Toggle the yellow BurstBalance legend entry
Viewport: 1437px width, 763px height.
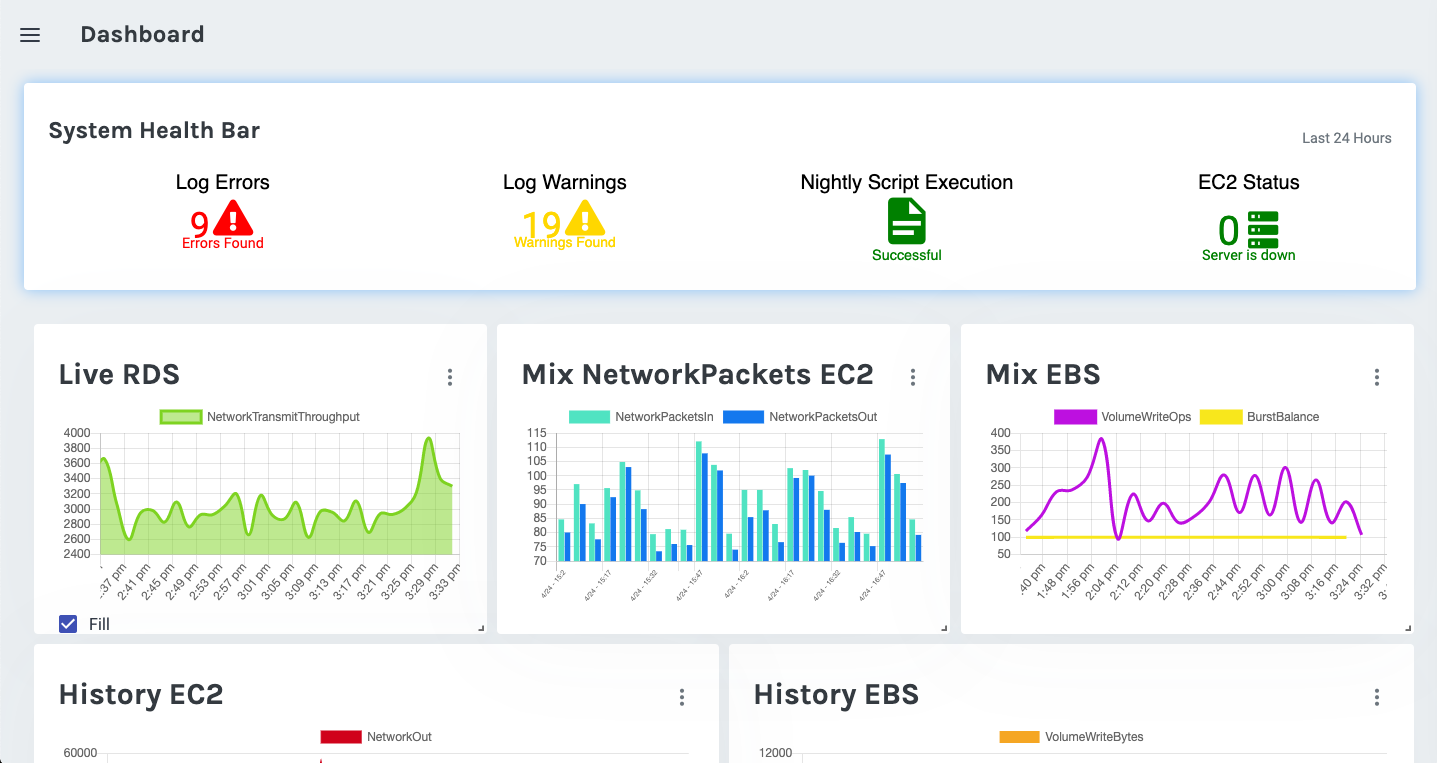point(1259,417)
